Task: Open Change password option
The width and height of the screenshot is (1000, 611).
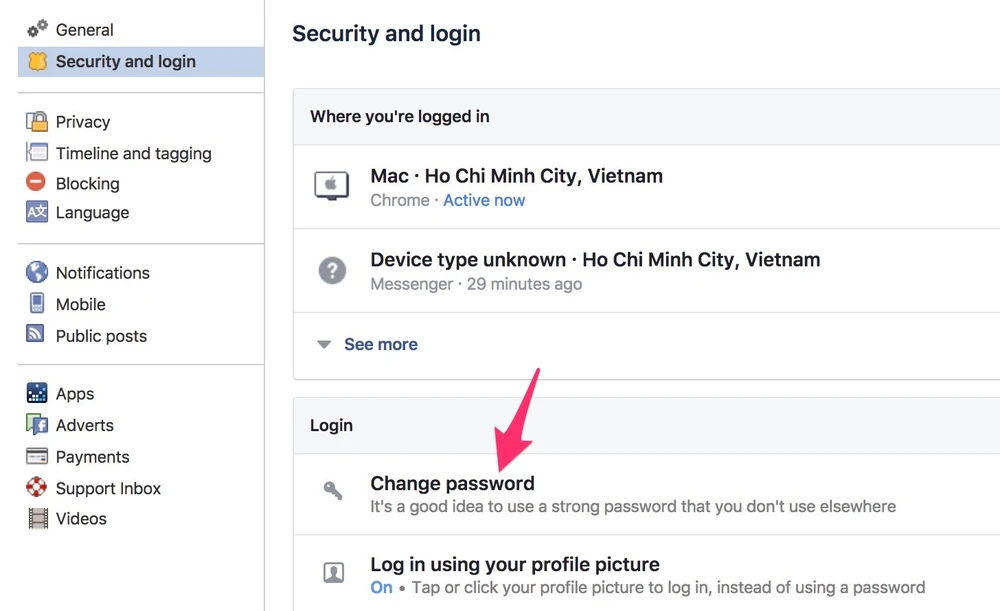Action: point(452,484)
